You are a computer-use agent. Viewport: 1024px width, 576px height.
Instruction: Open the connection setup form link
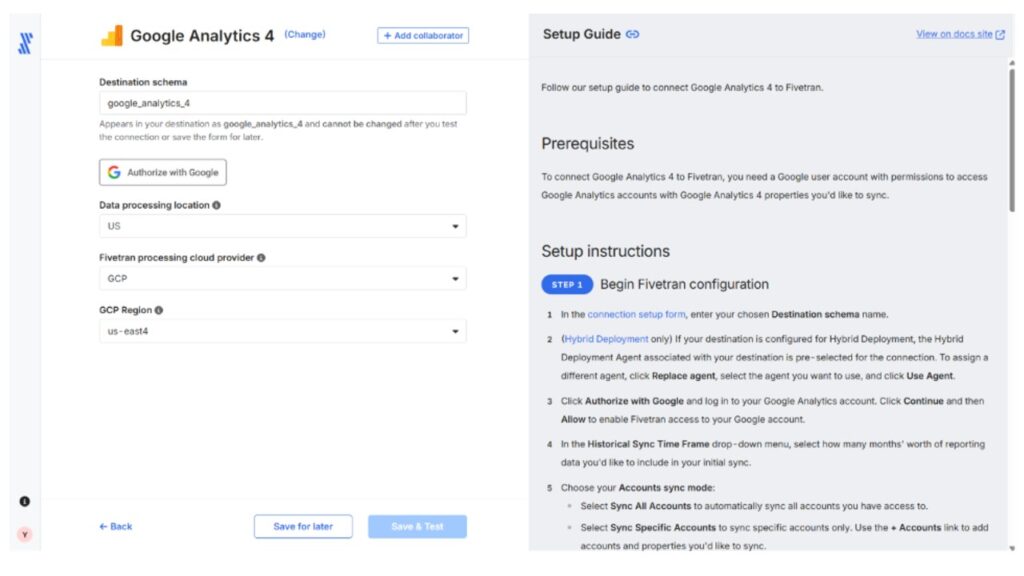click(636, 314)
